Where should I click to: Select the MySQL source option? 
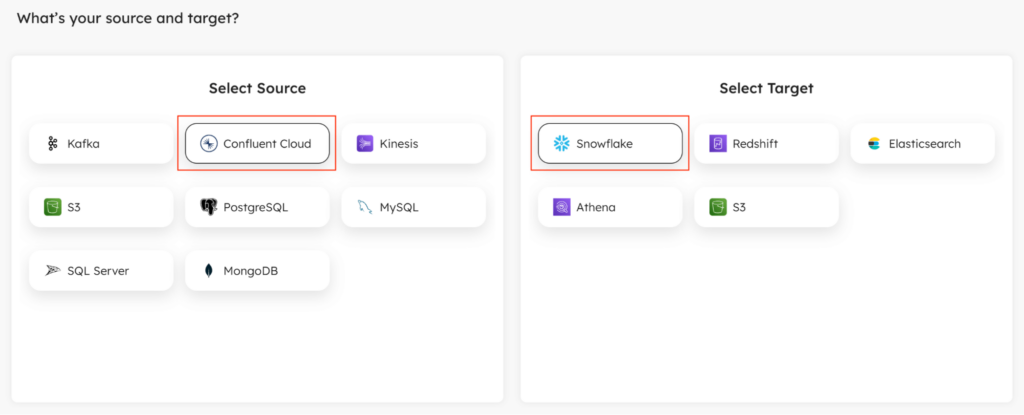(x=413, y=207)
